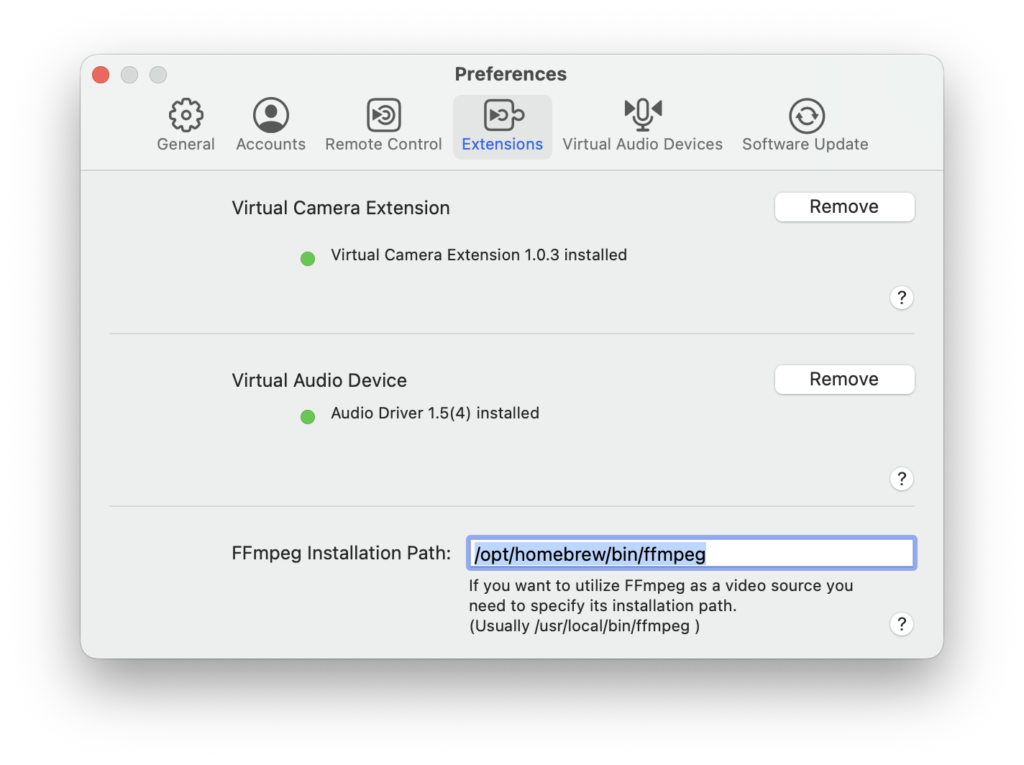Switch to the Accounts pane

click(x=271, y=126)
